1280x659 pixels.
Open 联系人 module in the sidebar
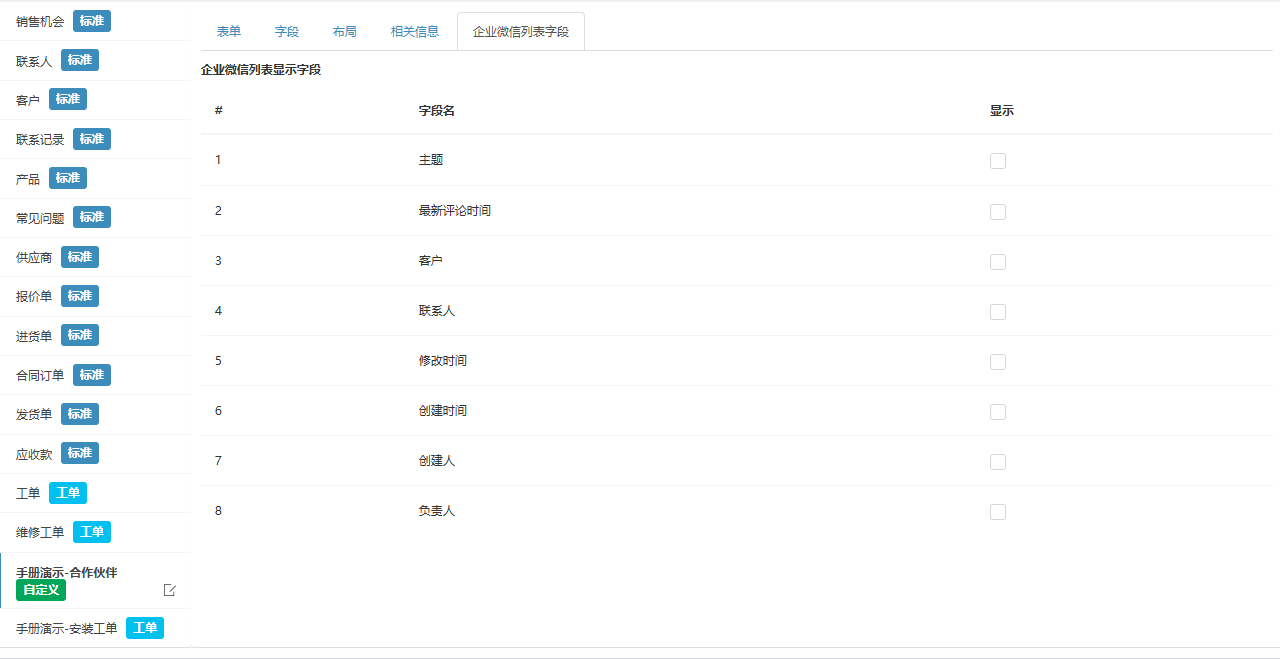click(34, 61)
